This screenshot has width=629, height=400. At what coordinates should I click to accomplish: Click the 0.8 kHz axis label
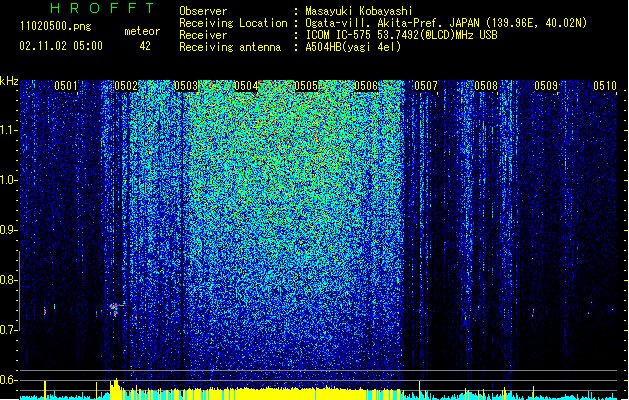pyautogui.click(x=8, y=280)
